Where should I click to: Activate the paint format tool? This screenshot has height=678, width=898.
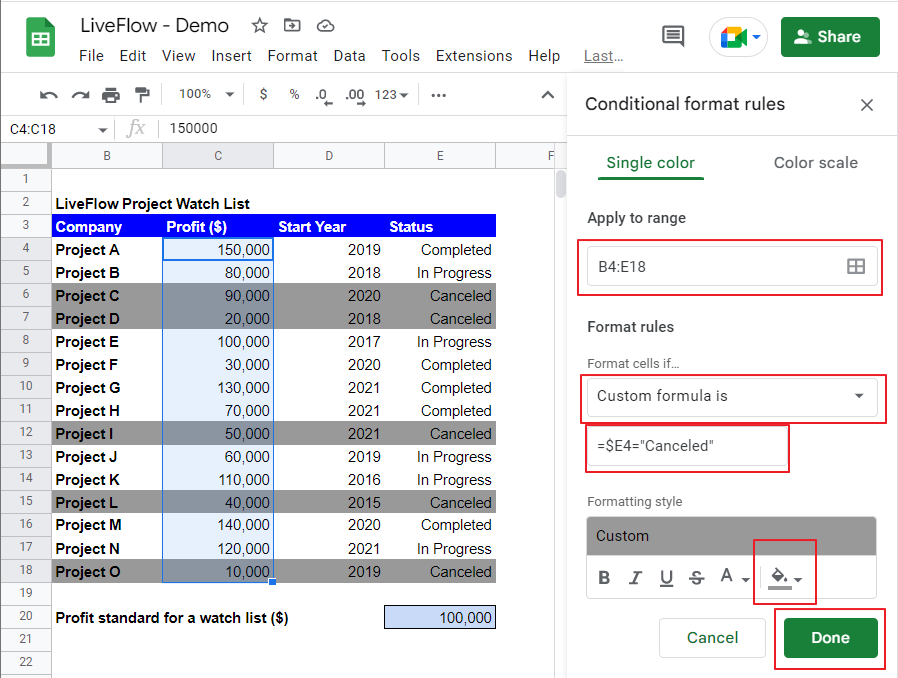pos(141,94)
